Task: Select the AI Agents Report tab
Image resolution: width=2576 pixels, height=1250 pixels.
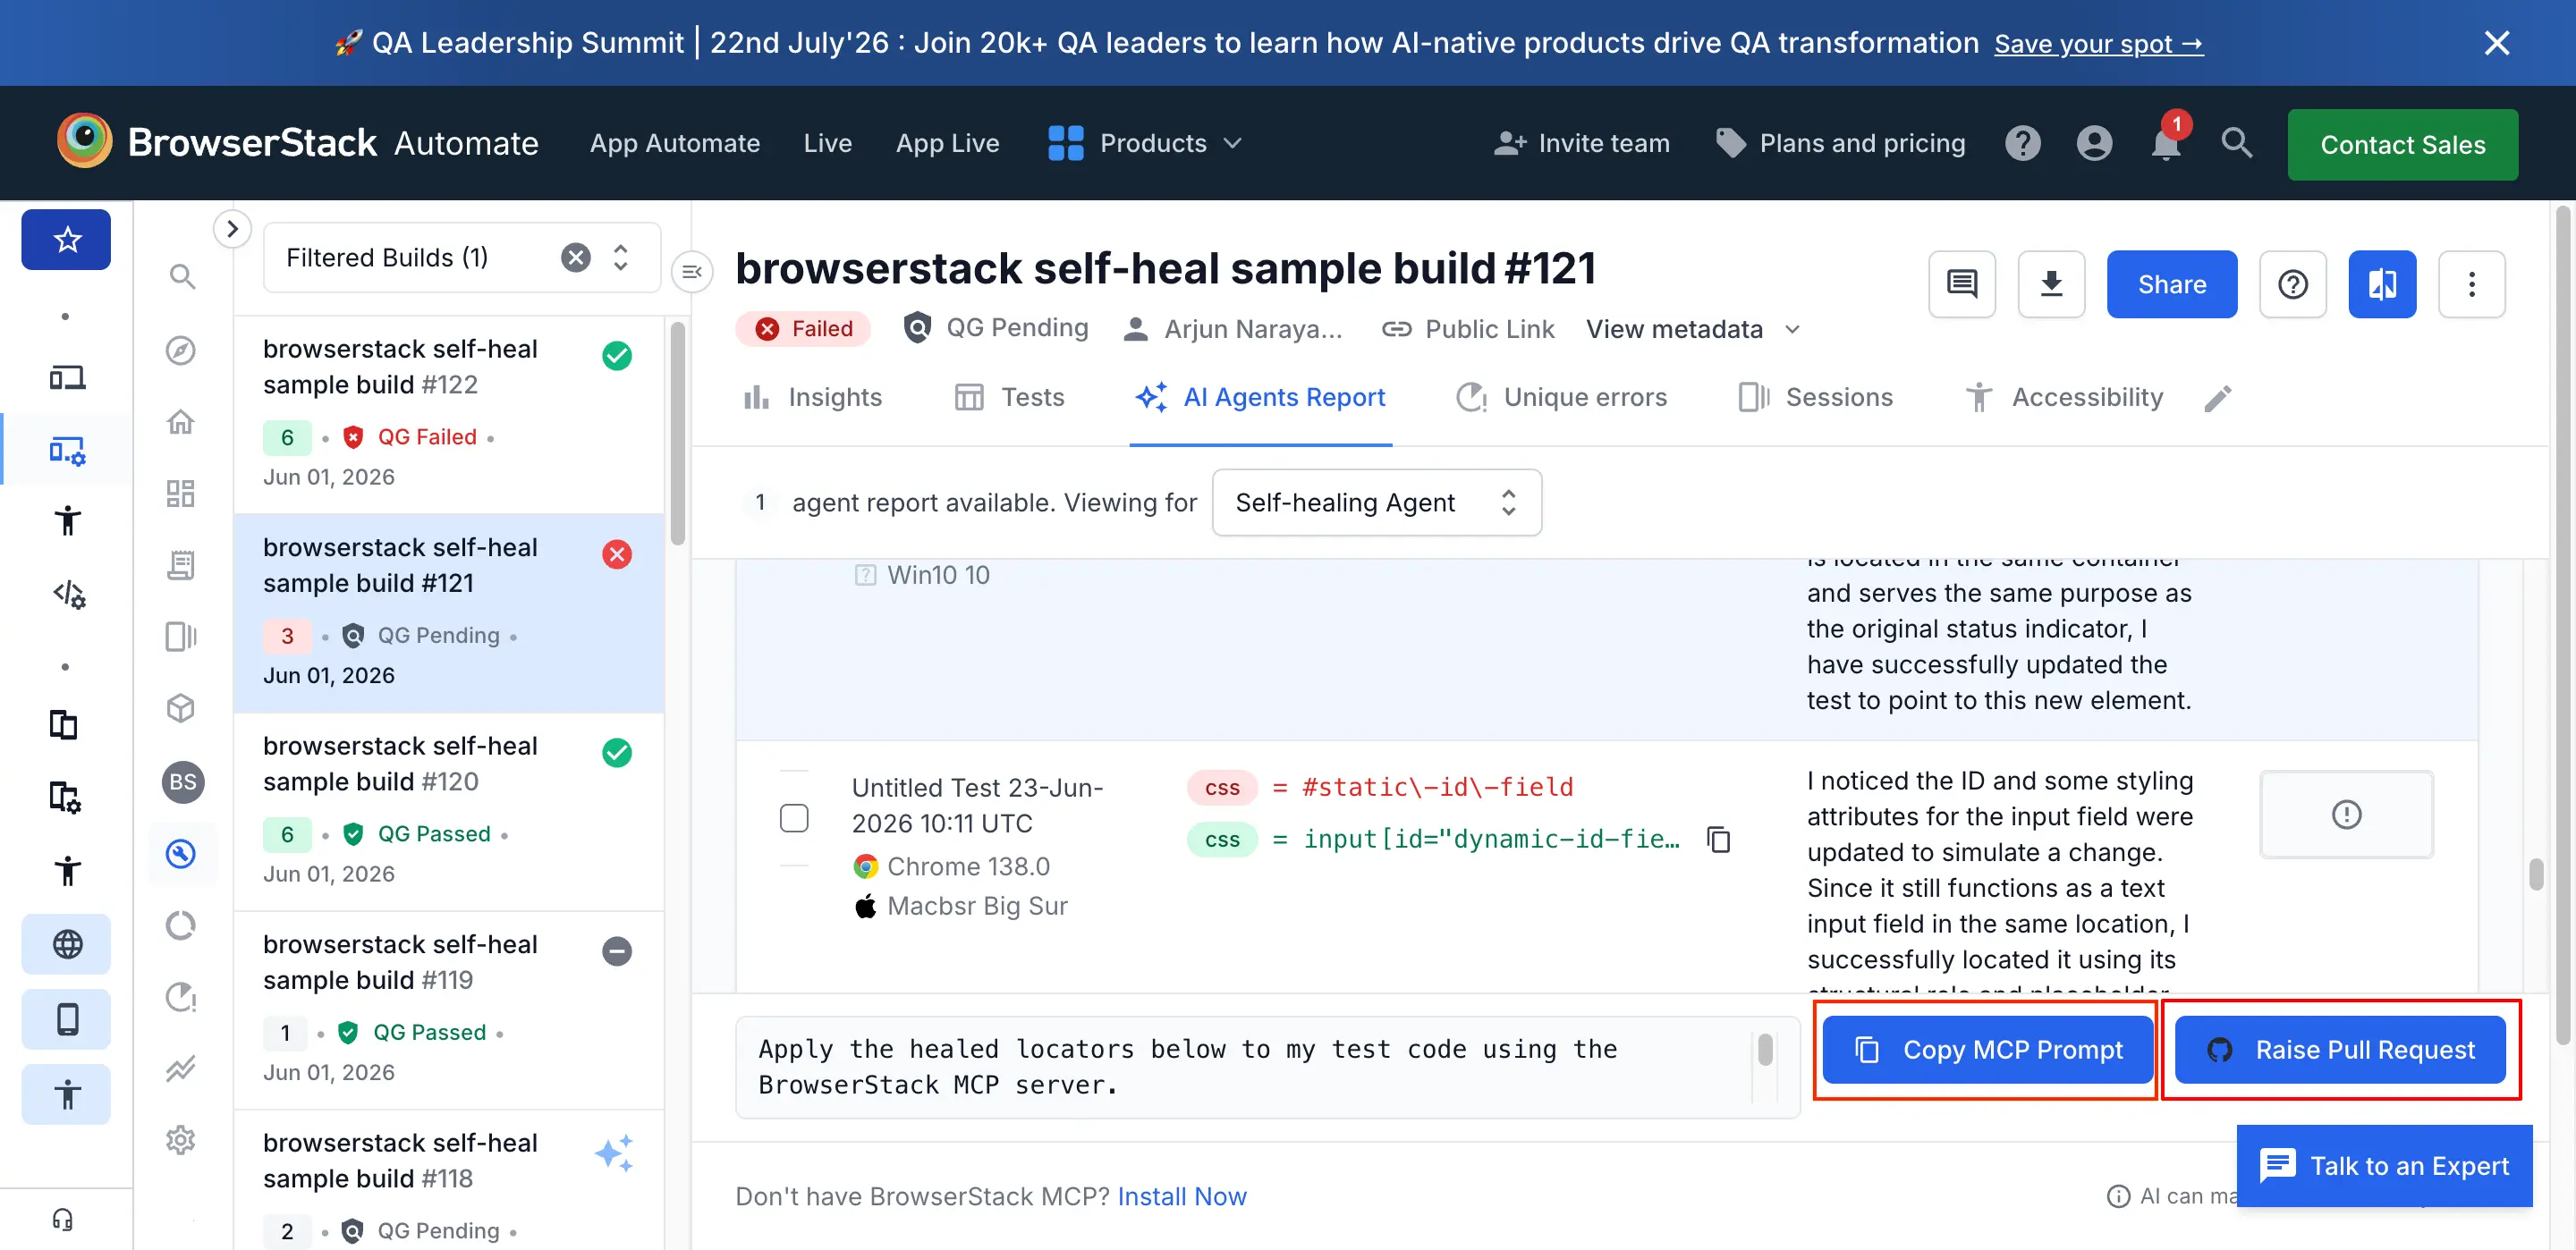Action: point(1260,398)
